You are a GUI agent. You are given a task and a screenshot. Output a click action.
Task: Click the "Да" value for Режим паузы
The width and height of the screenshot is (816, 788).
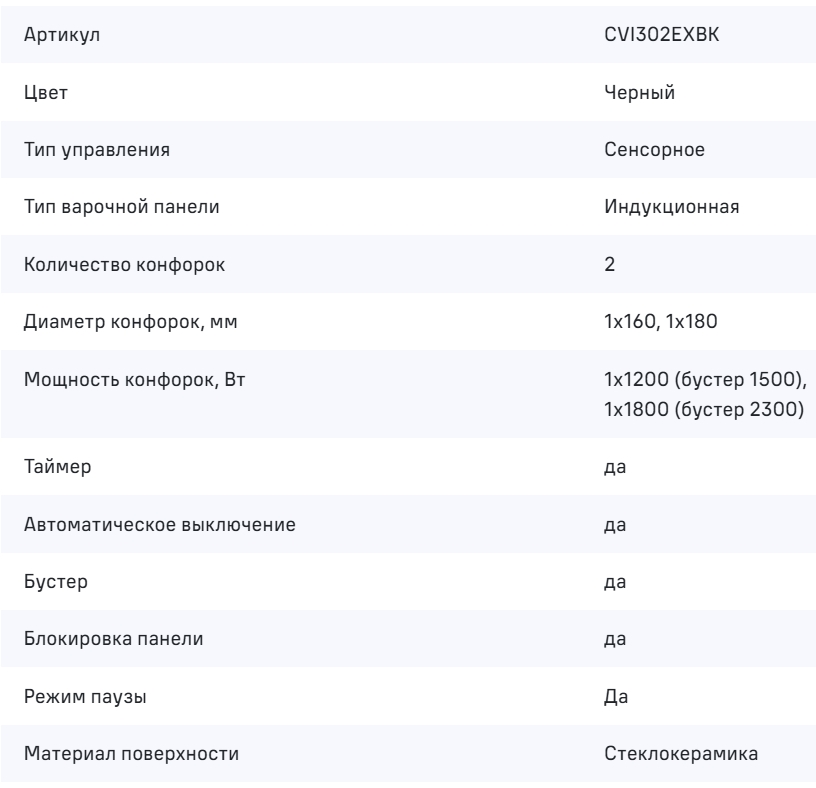click(615, 697)
